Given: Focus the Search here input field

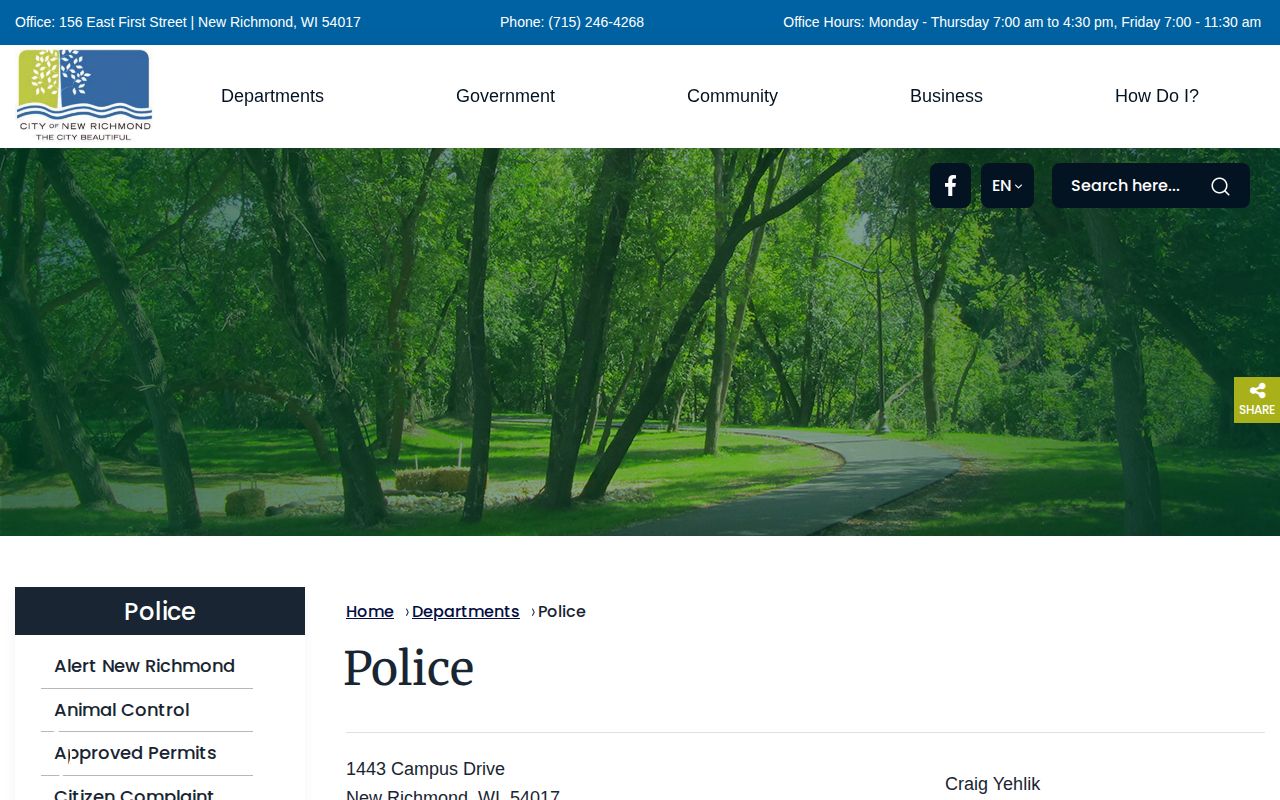Looking at the screenshot, I should [1128, 186].
